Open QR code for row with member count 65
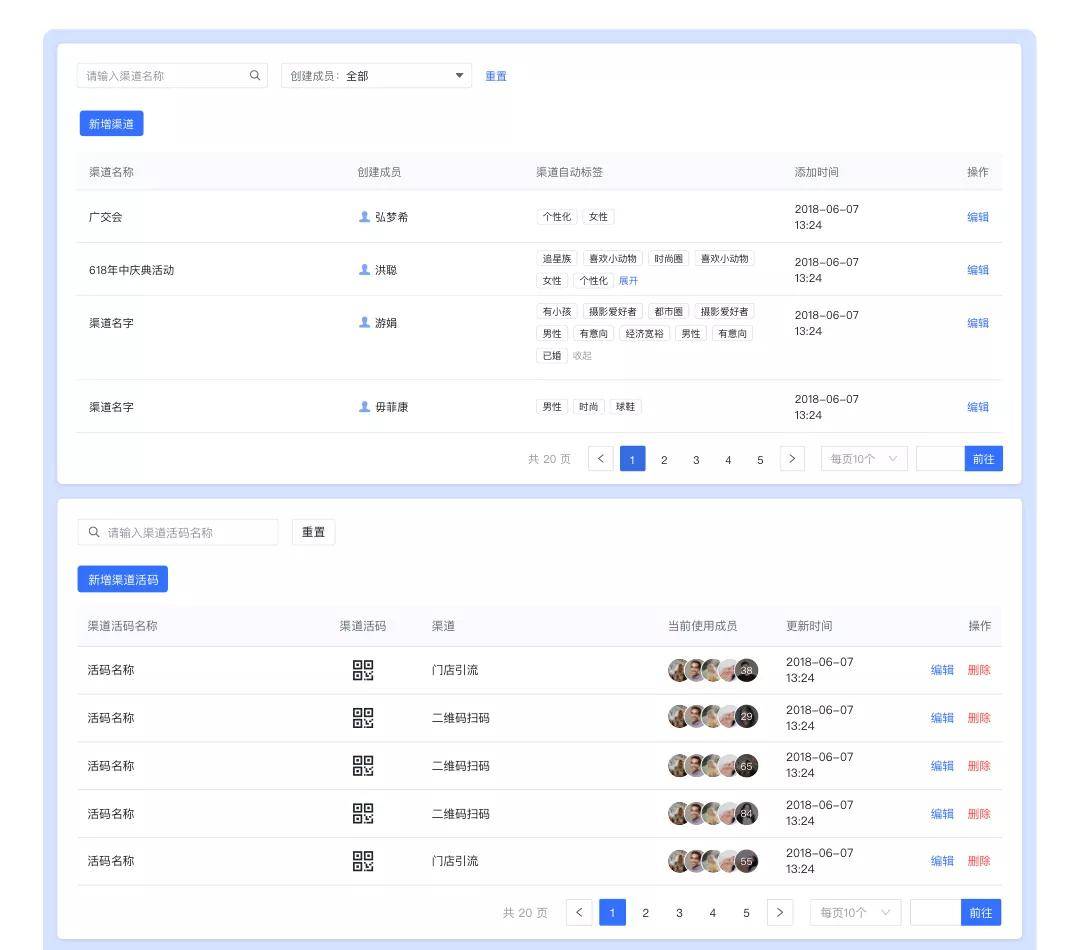 coord(363,765)
